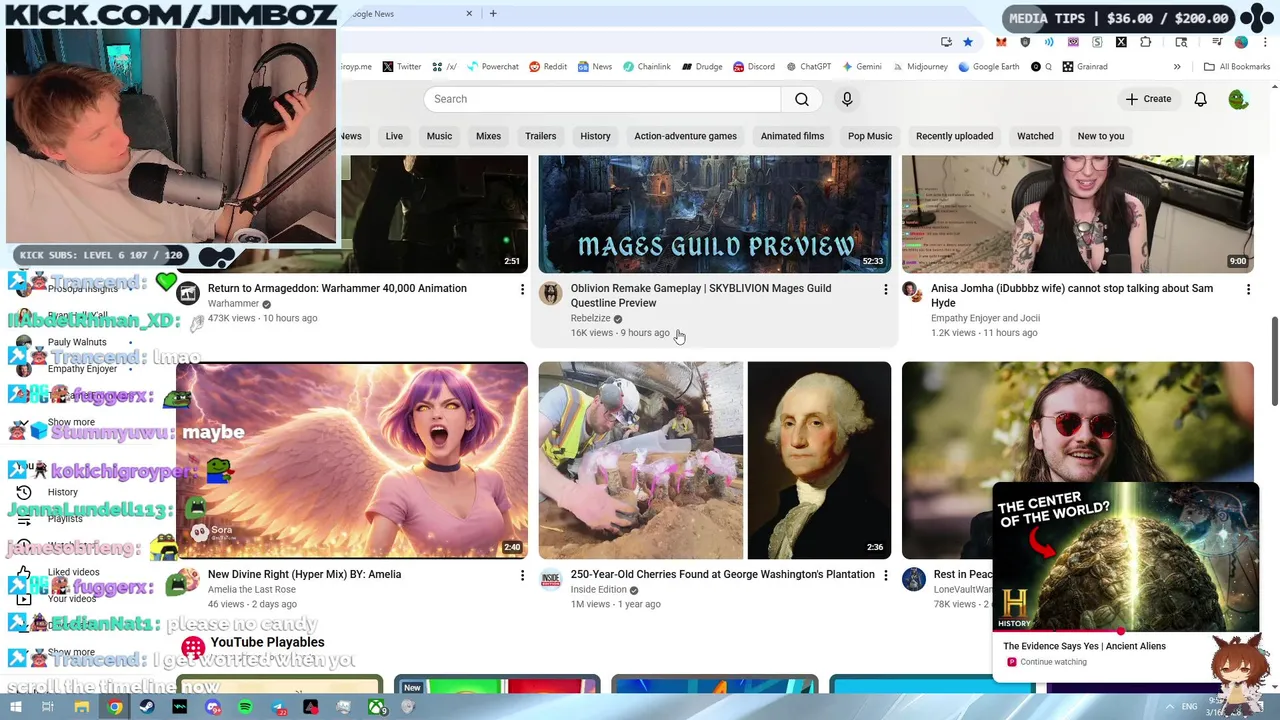This screenshot has height=720, width=1280.
Task: Open Empathy Enjoyer and Jocii channel link
Action: pos(985,318)
